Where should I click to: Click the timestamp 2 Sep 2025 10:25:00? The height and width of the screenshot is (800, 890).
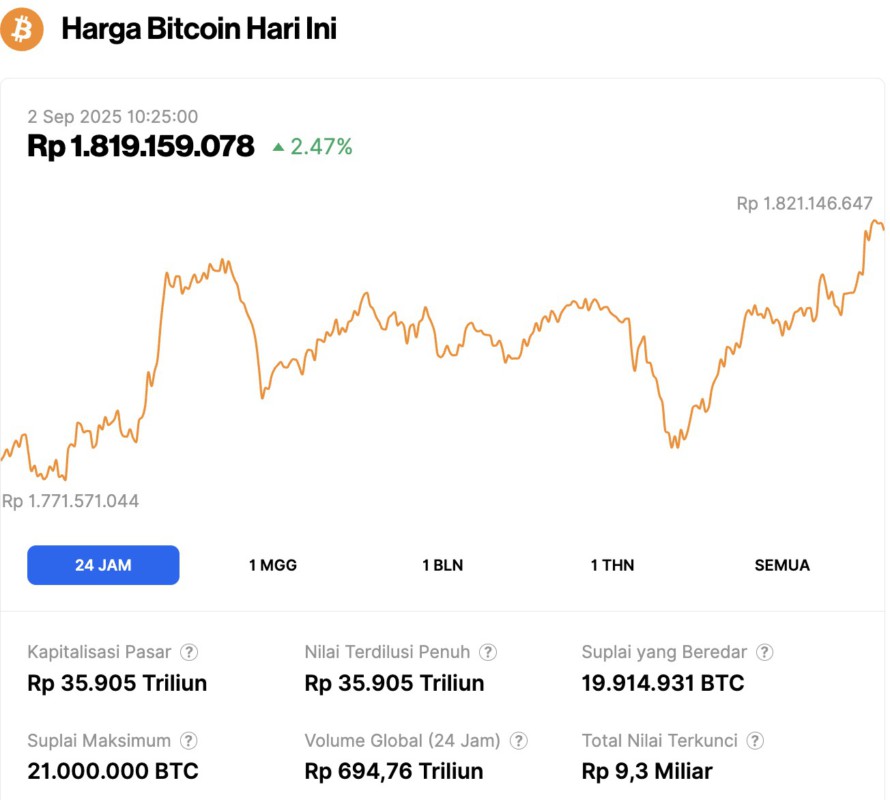[114, 117]
